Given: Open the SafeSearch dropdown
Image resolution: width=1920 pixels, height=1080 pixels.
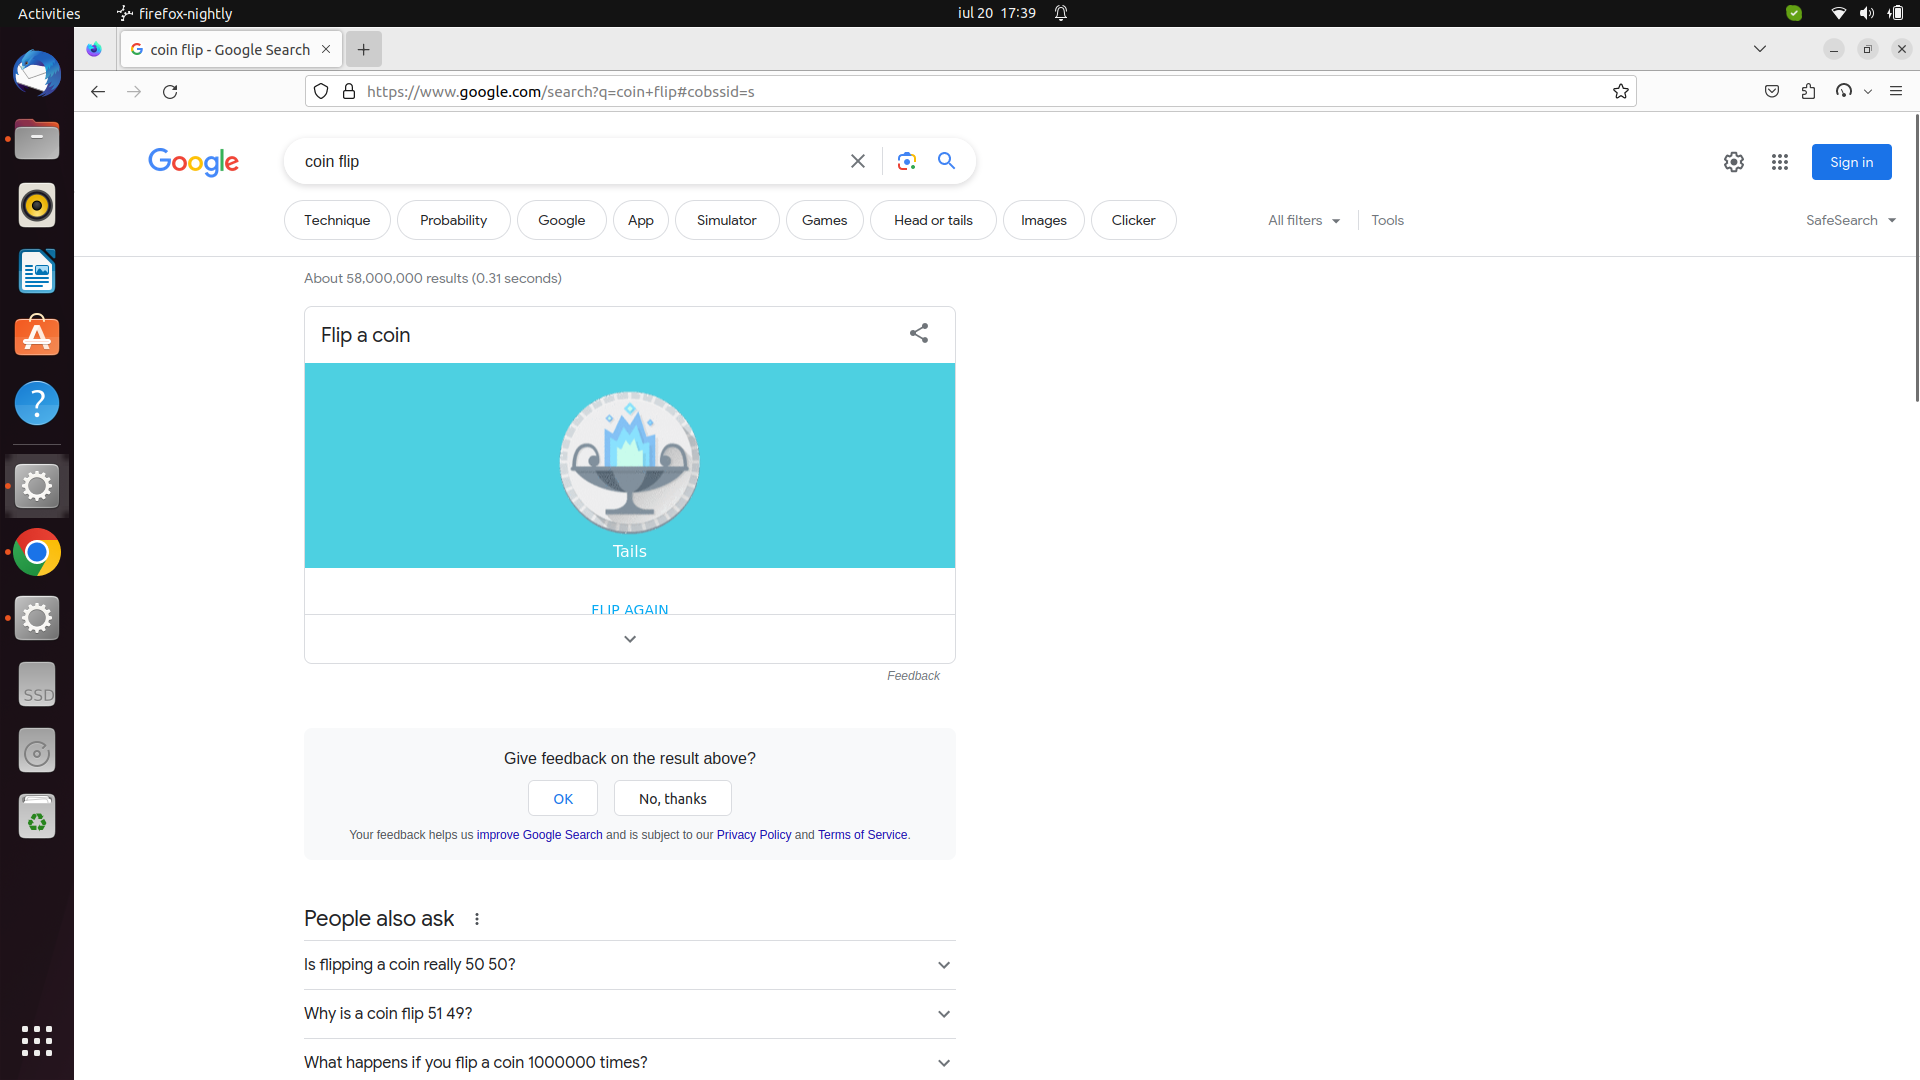Looking at the screenshot, I should point(1850,220).
